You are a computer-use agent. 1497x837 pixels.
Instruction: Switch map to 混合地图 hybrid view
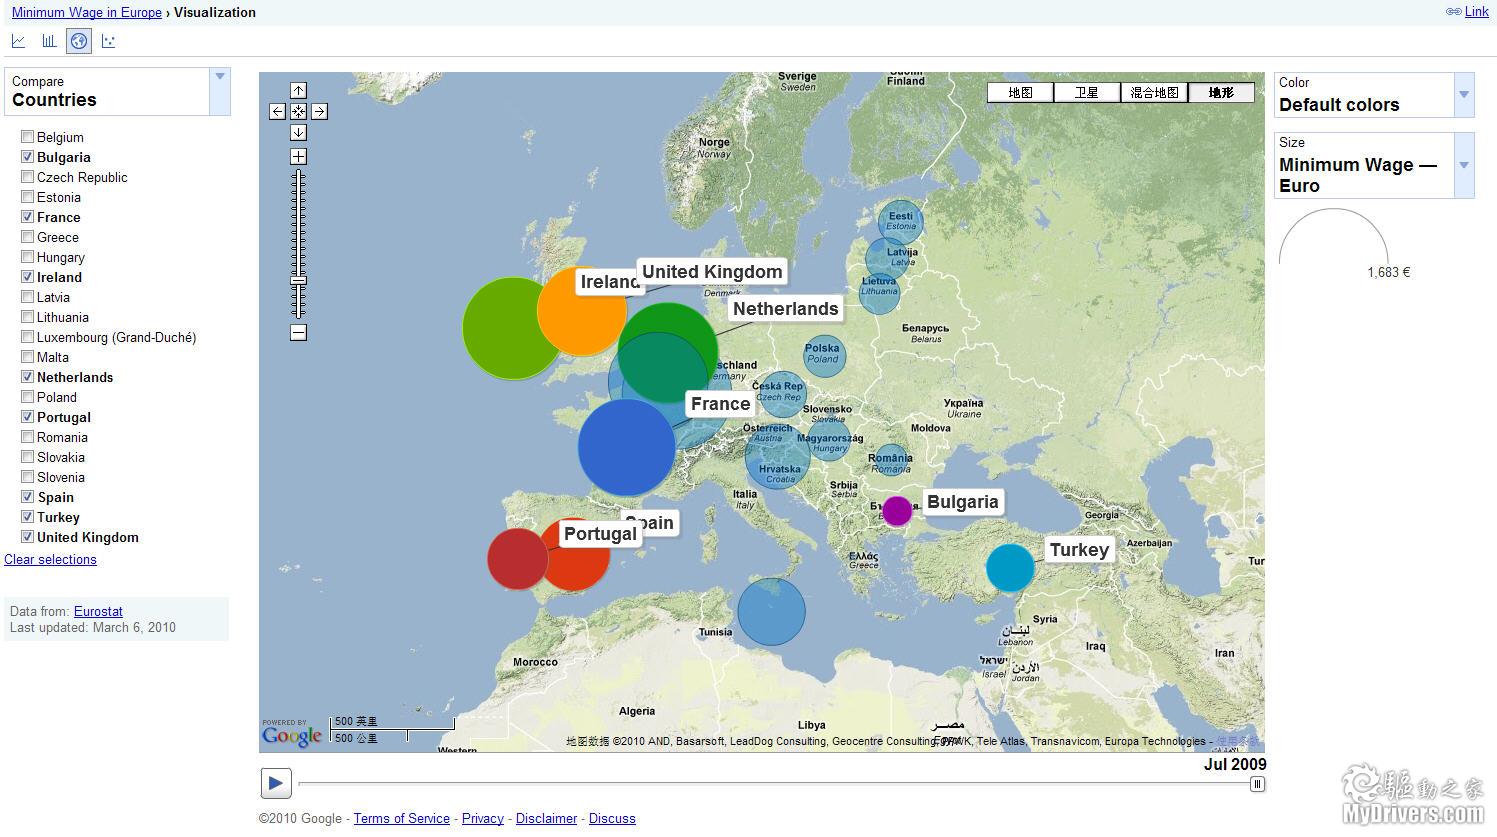1153,93
